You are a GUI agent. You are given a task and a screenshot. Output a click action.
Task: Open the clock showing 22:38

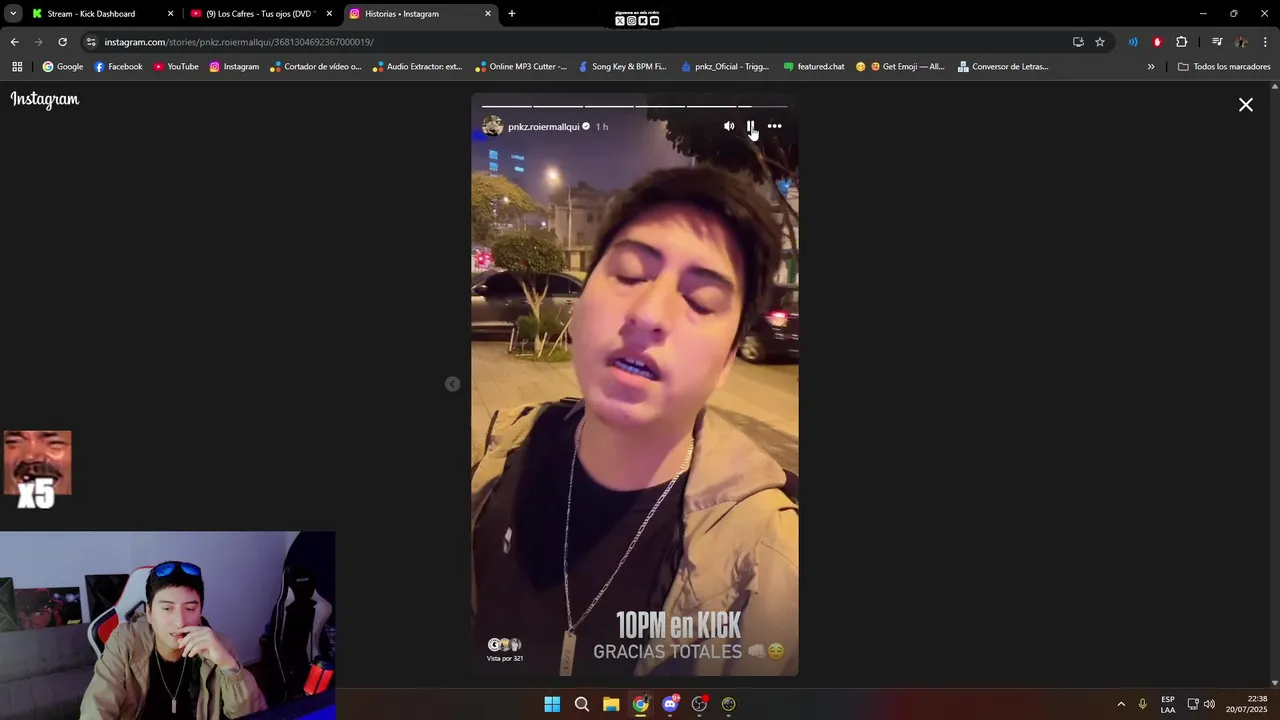(x=1248, y=704)
